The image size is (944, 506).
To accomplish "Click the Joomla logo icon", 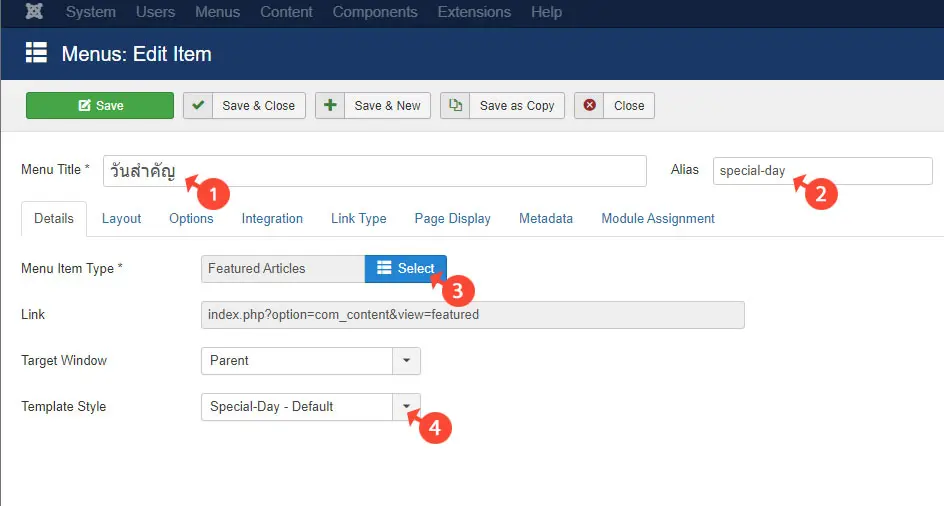I will click(34, 12).
